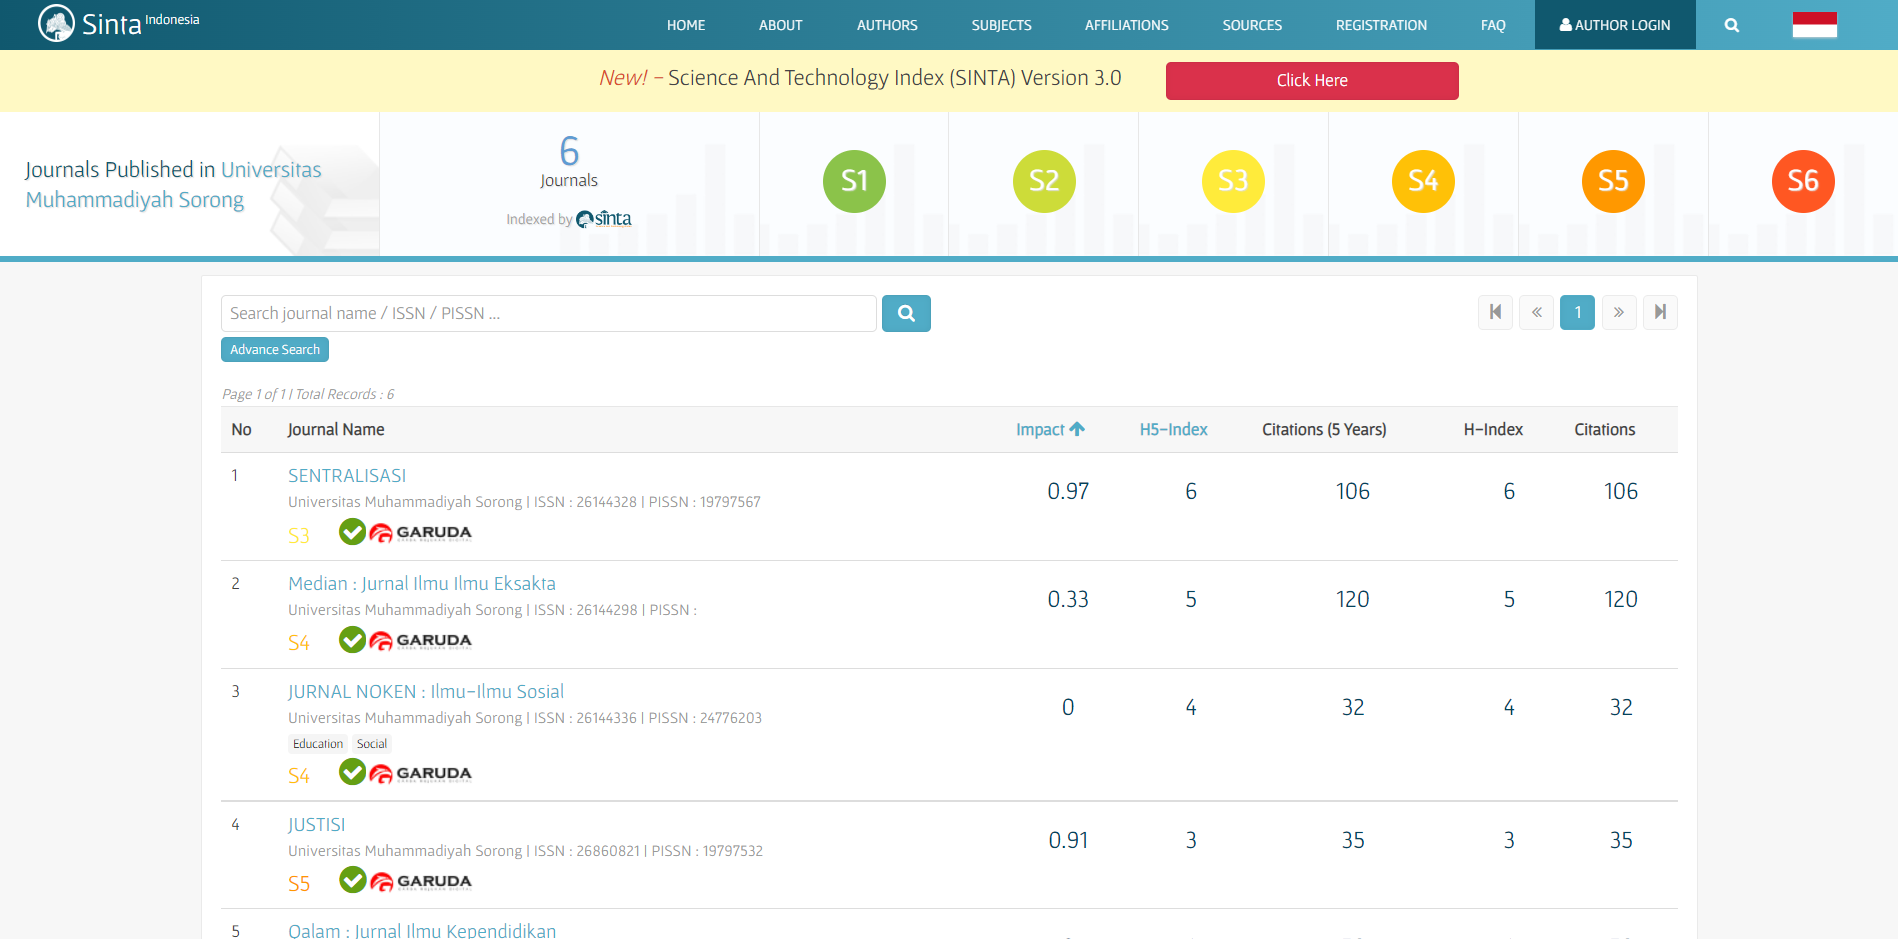Image resolution: width=1898 pixels, height=939 pixels.
Task: Click the AUTHOR LOGIN button
Action: pyautogui.click(x=1614, y=25)
